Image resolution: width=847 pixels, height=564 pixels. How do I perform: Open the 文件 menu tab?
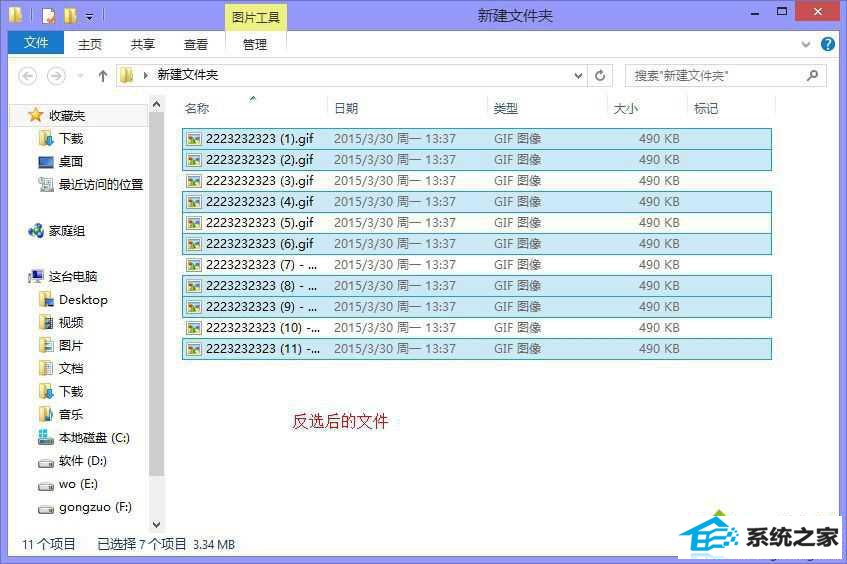click(36, 43)
